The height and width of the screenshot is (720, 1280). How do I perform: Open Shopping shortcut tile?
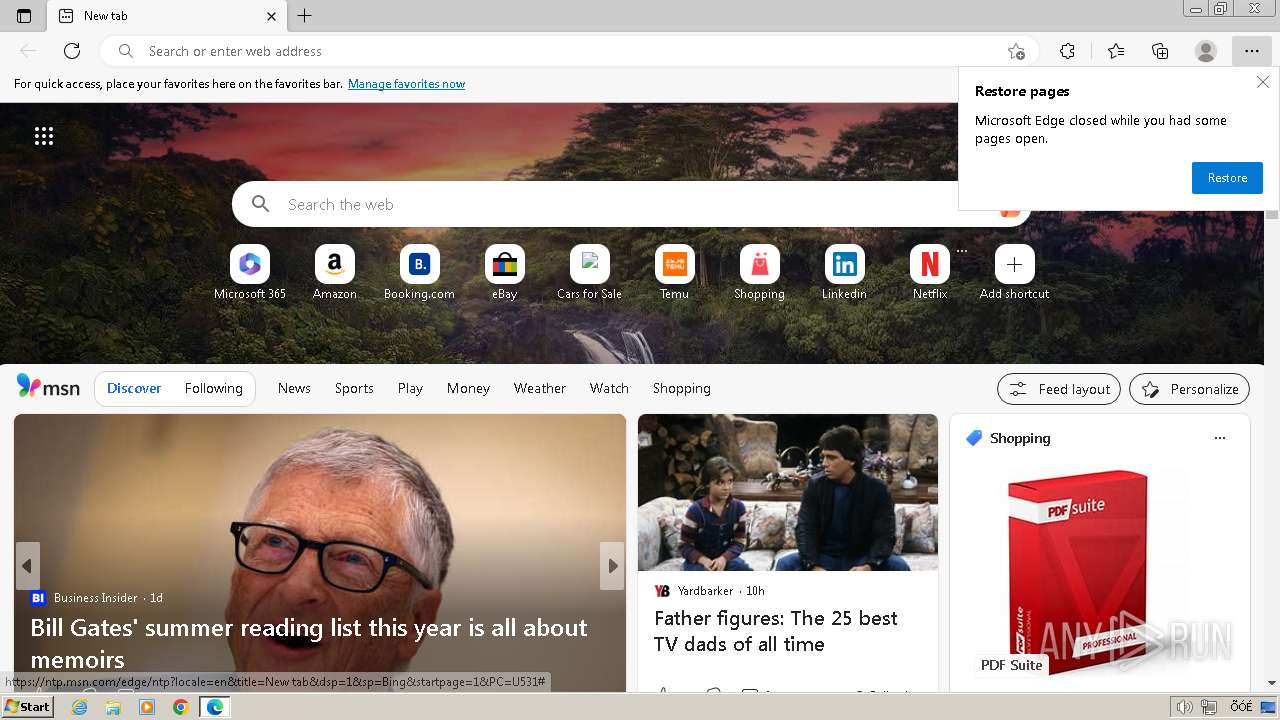(760, 272)
